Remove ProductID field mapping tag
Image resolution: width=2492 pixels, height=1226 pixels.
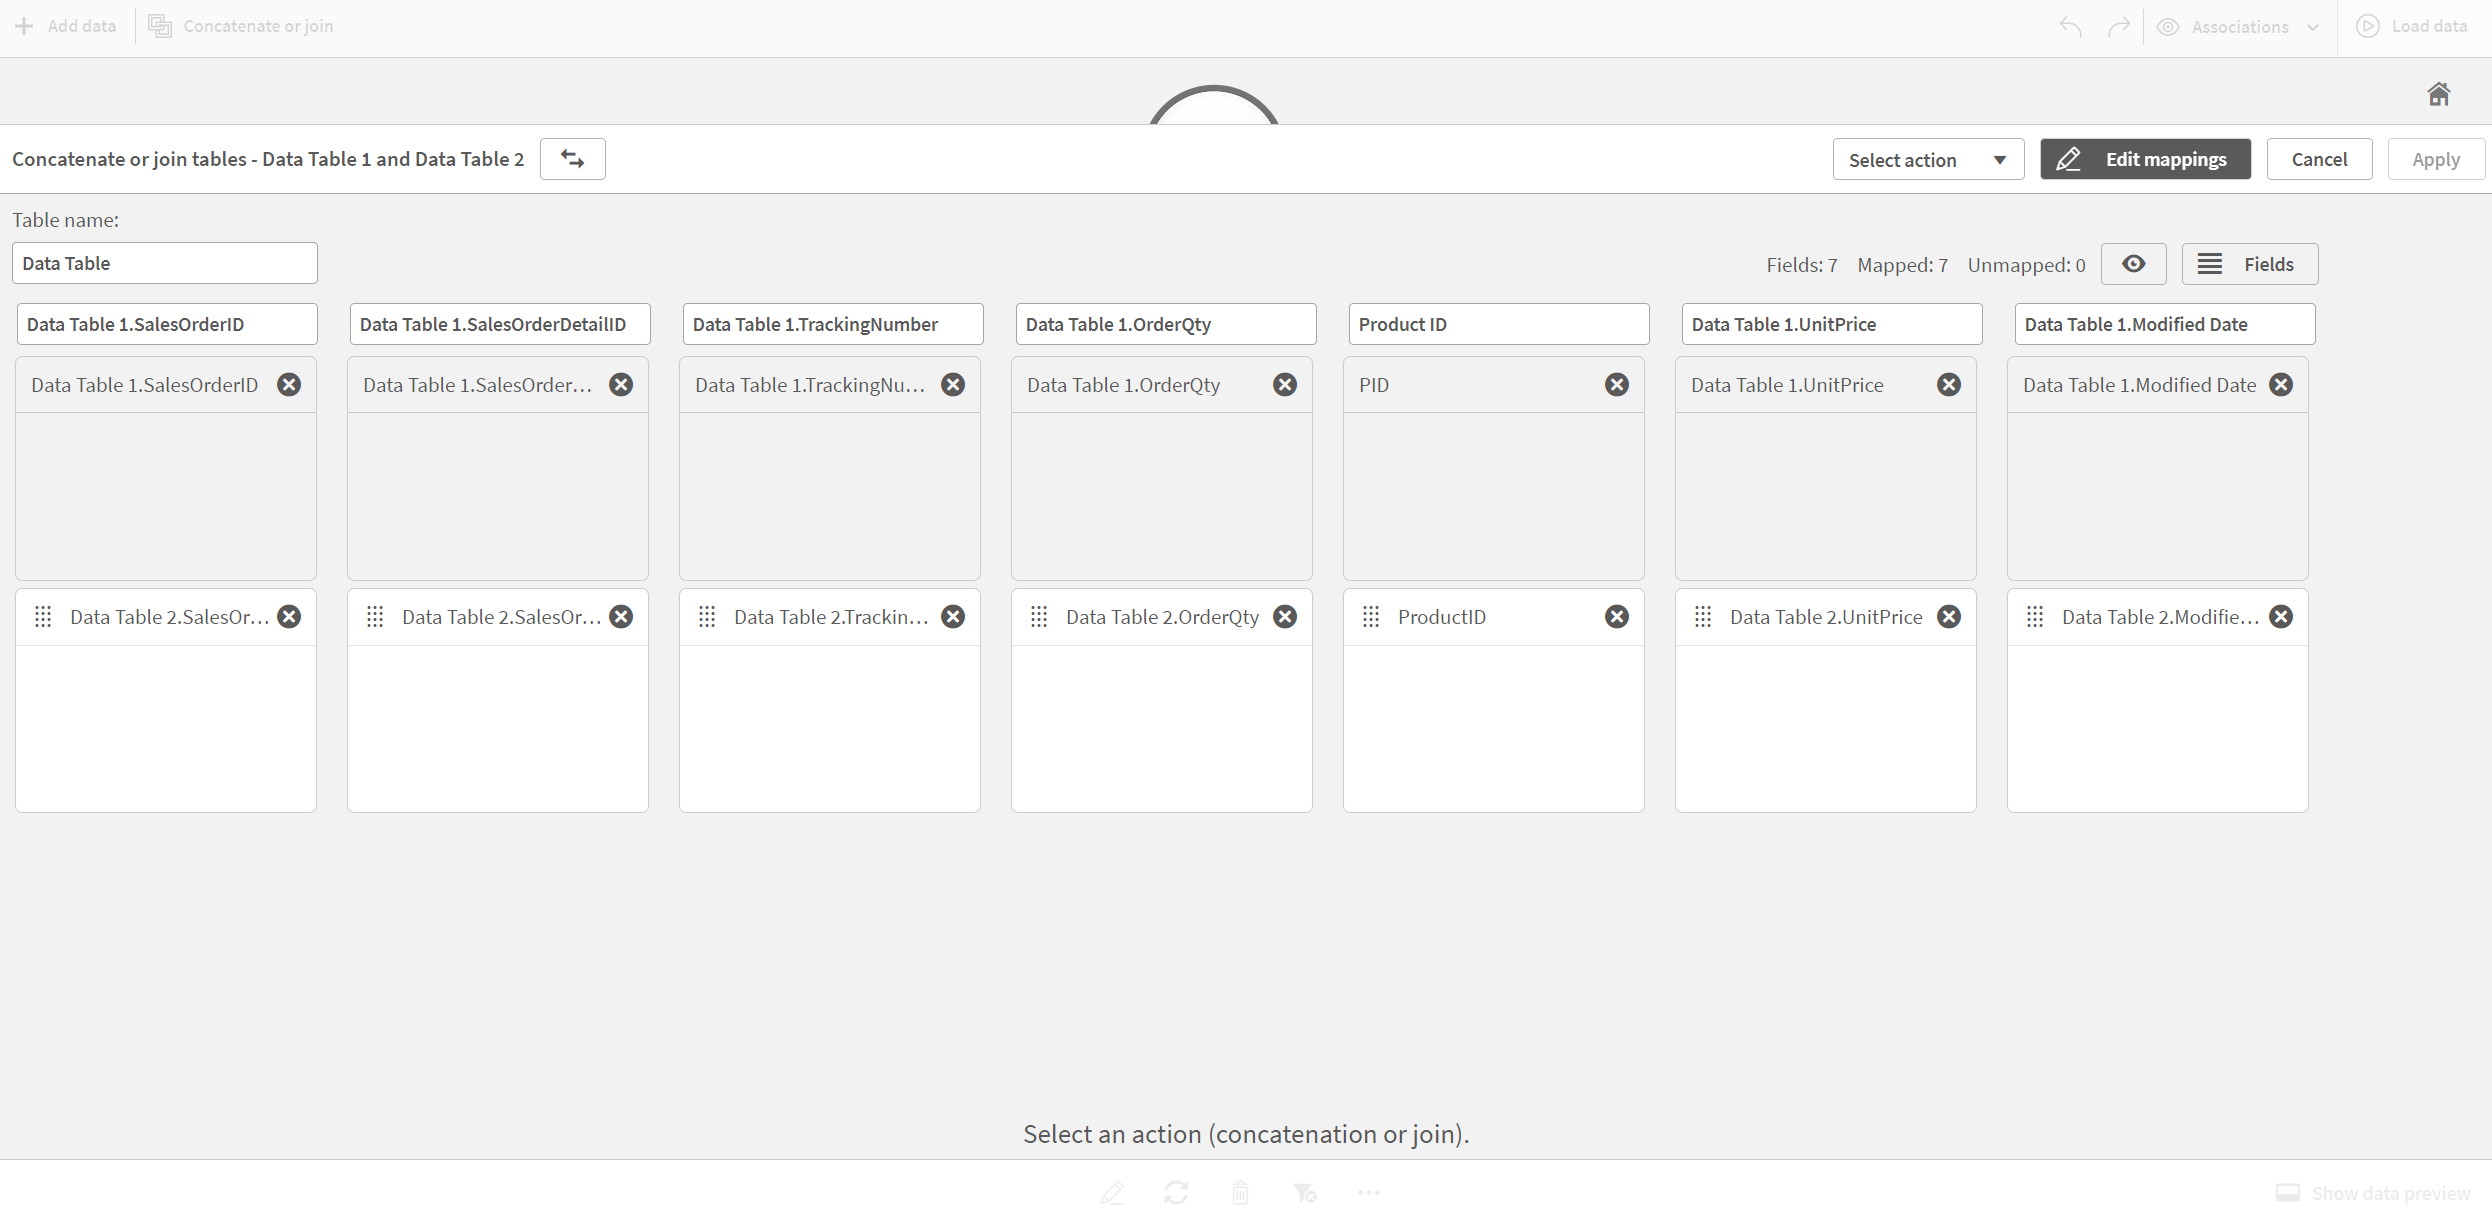click(x=1616, y=615)
